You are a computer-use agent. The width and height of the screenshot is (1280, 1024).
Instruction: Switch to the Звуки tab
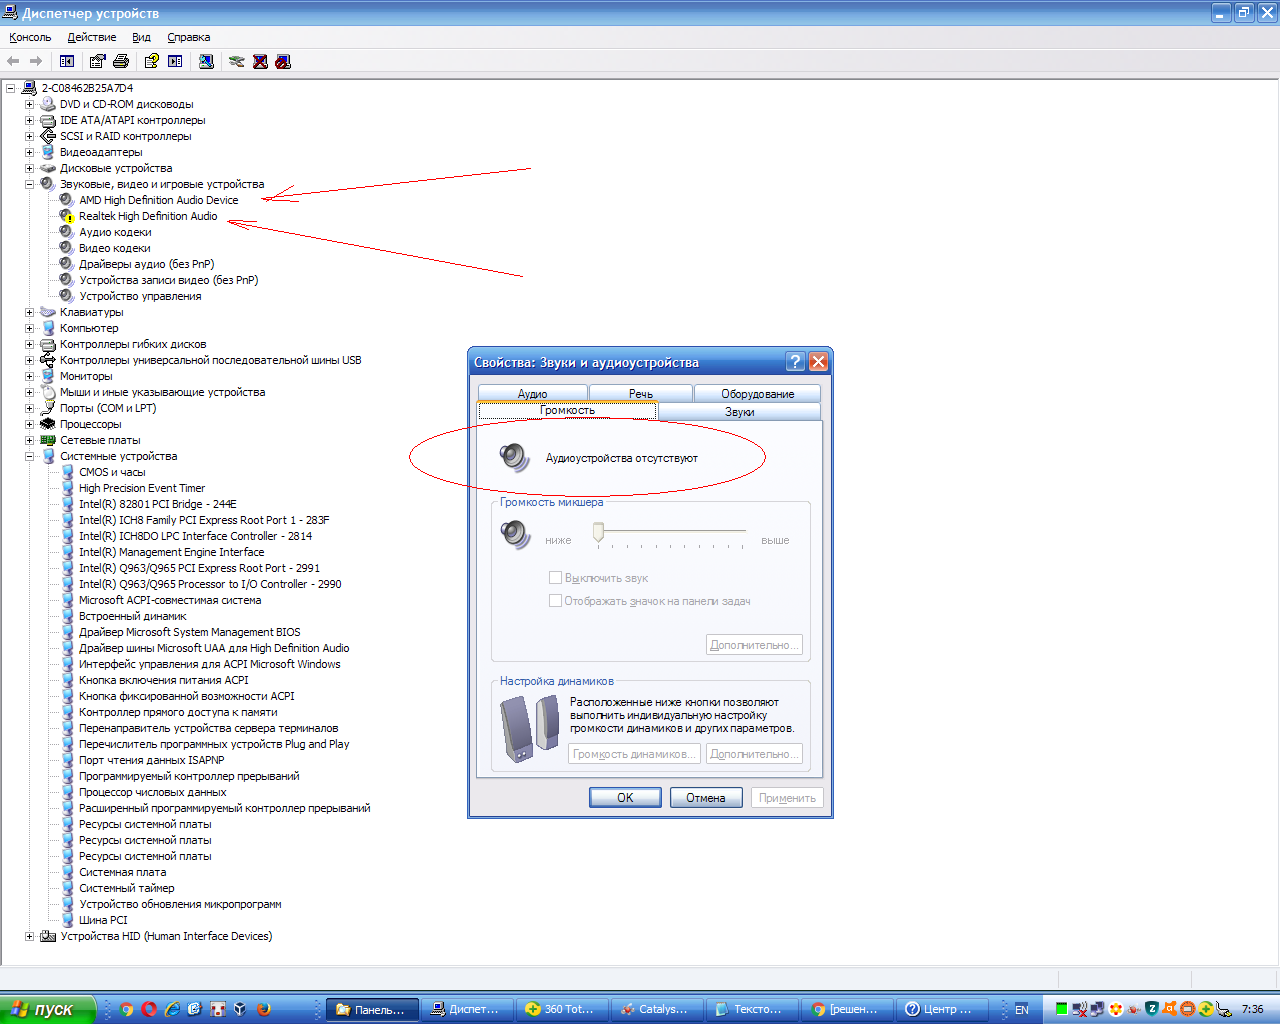coord(740,411)
